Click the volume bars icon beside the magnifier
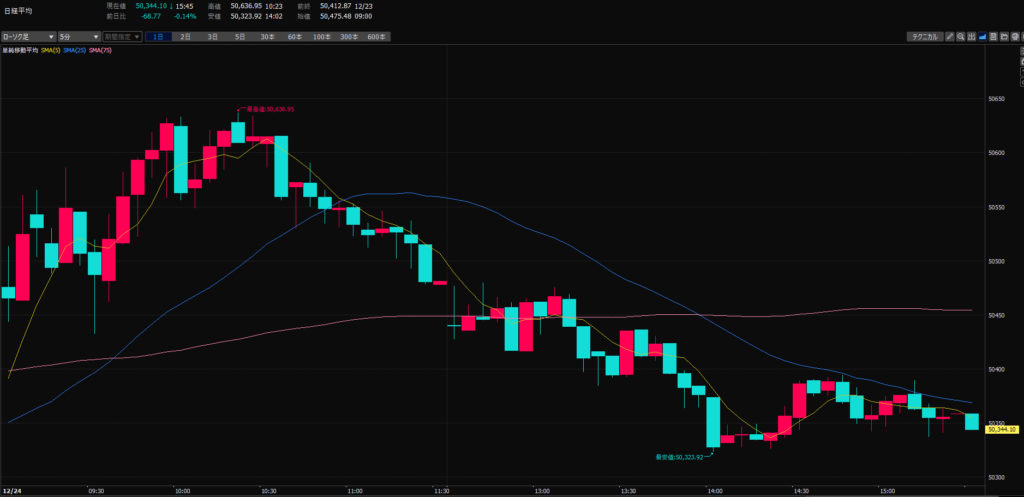The width and height of the screenshot is (1024, 497). 970,37
